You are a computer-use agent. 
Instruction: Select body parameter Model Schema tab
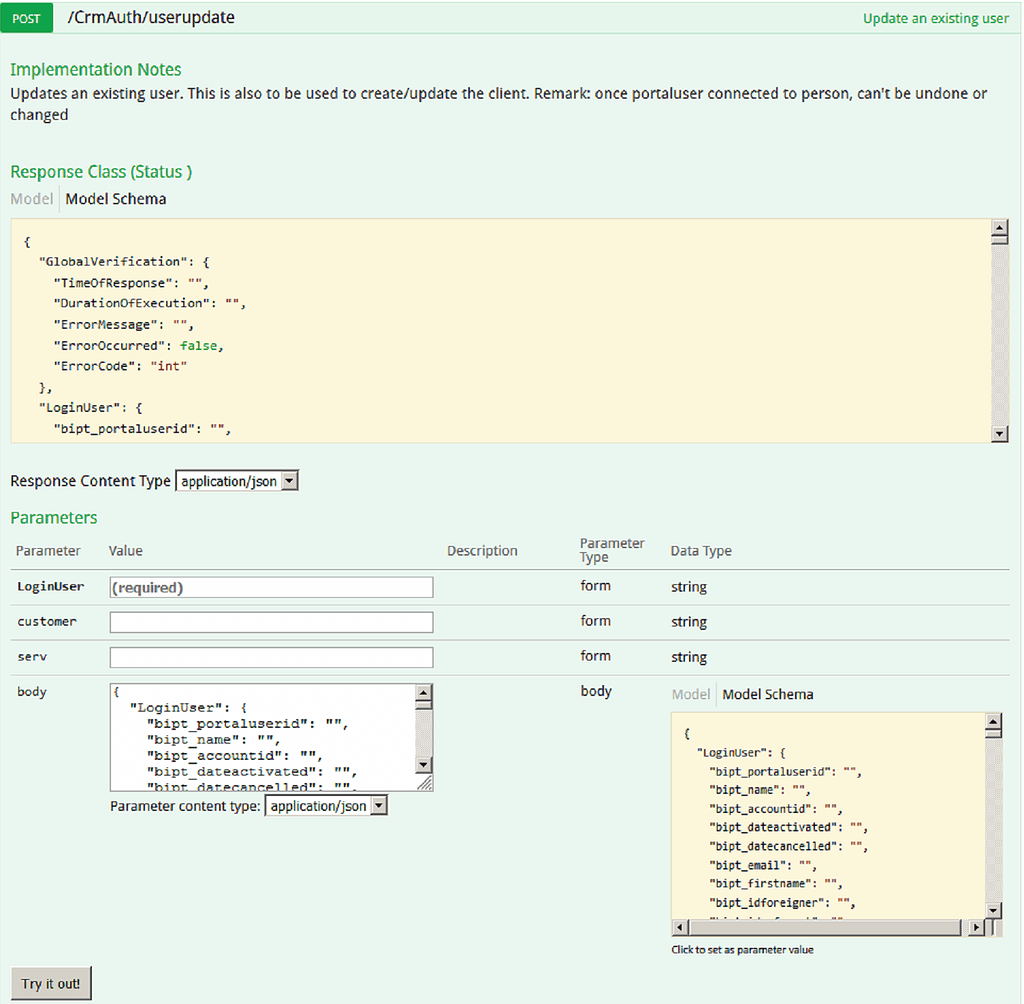click(x=767, y=694)
